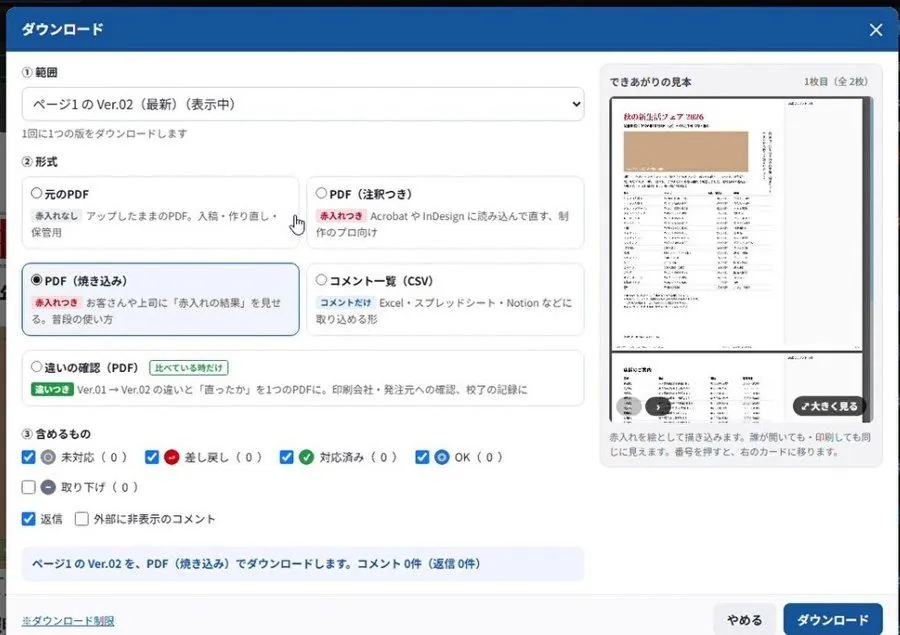This screenshot has height=635, width=900.
Task: Select PDF（焼き込み） radio option
Action: pos(37,280)
